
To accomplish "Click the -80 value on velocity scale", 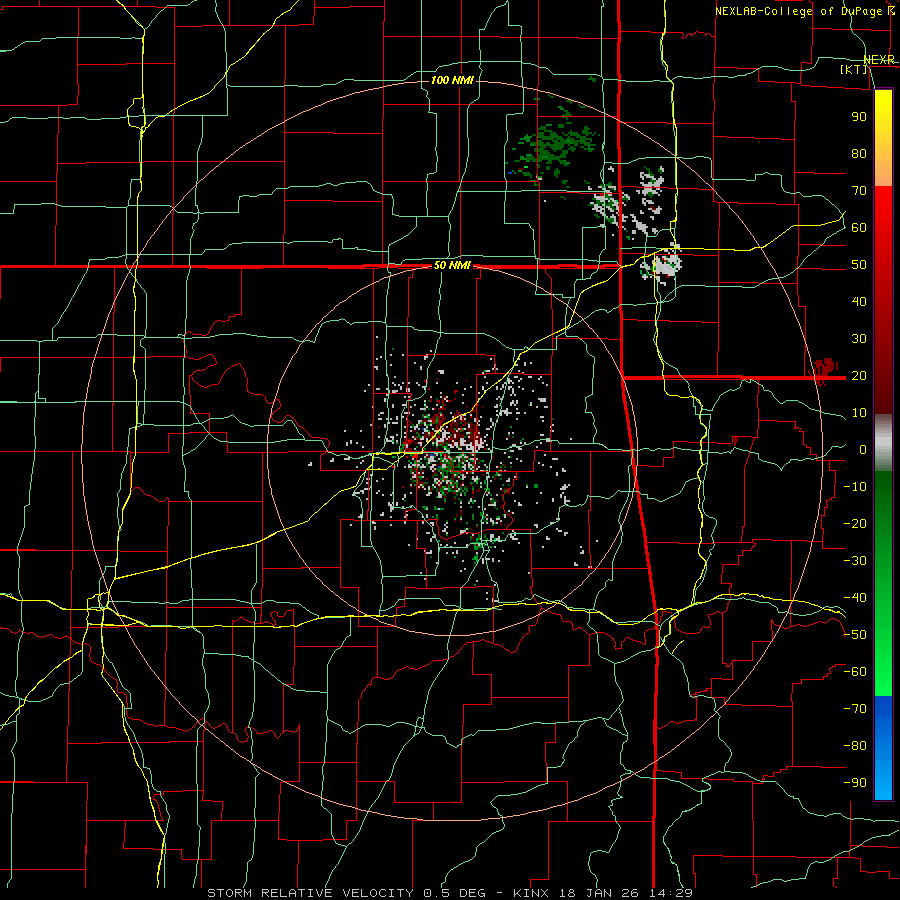I will coord(855,746).
